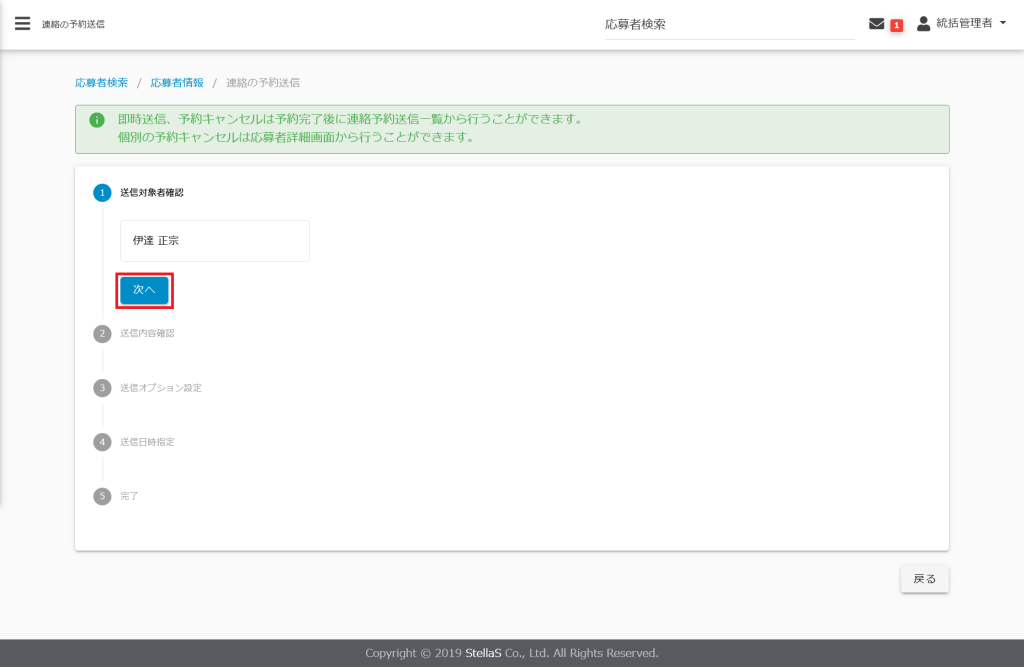Open the hamburger navigation menu

click(22, 24)
